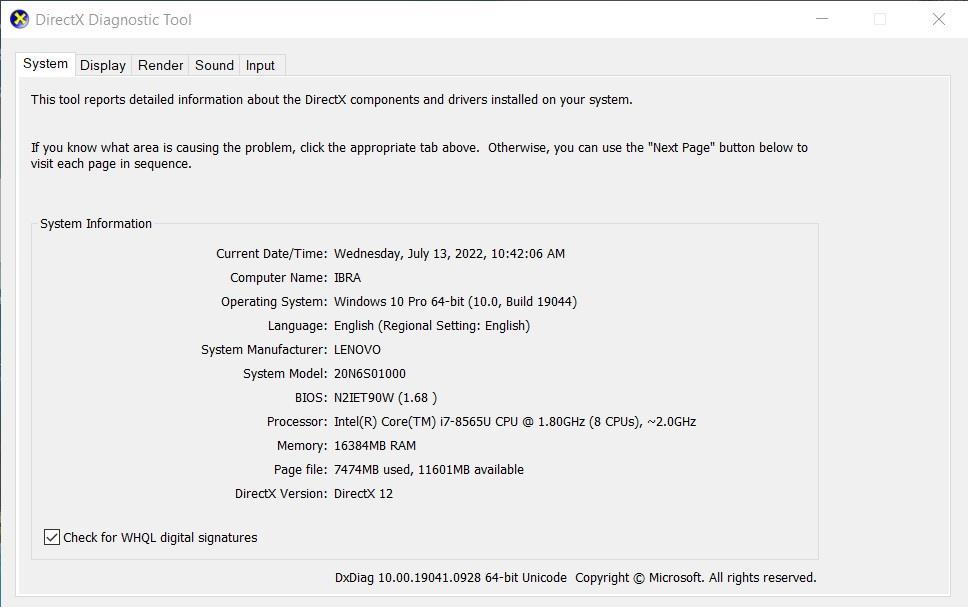The height and width of the screenshot is (607, 968).
Task: Click the Memory: label
Action: pos(302,446)
